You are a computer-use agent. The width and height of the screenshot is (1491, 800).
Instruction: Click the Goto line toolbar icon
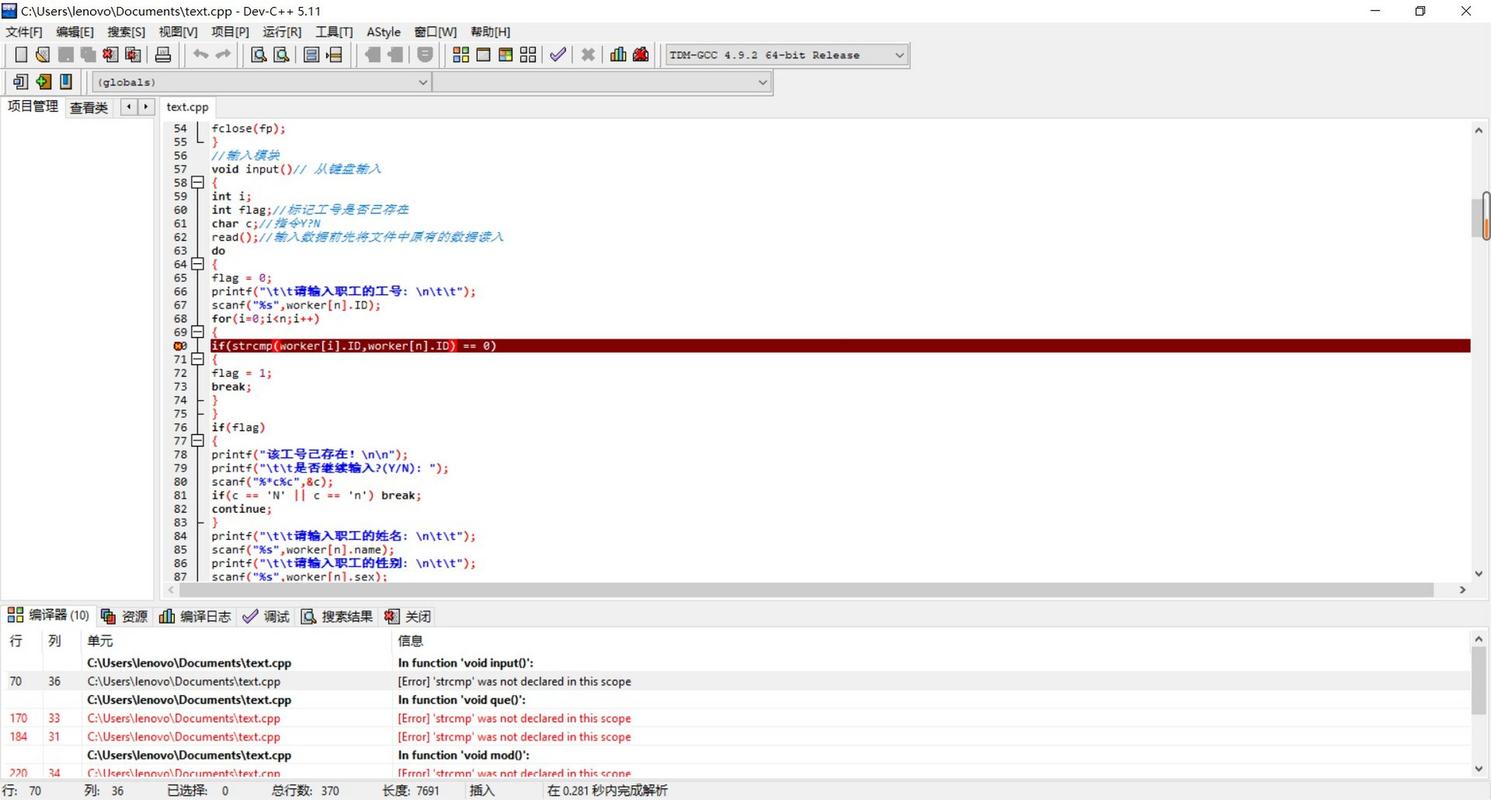(x=334, y=55)
